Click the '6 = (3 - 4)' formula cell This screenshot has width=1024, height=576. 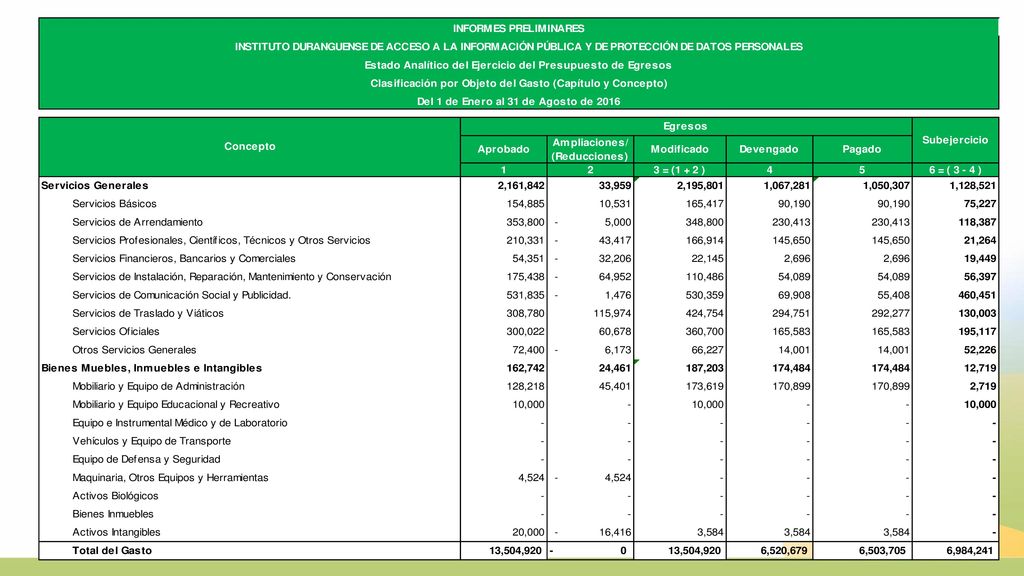(955, 170)
